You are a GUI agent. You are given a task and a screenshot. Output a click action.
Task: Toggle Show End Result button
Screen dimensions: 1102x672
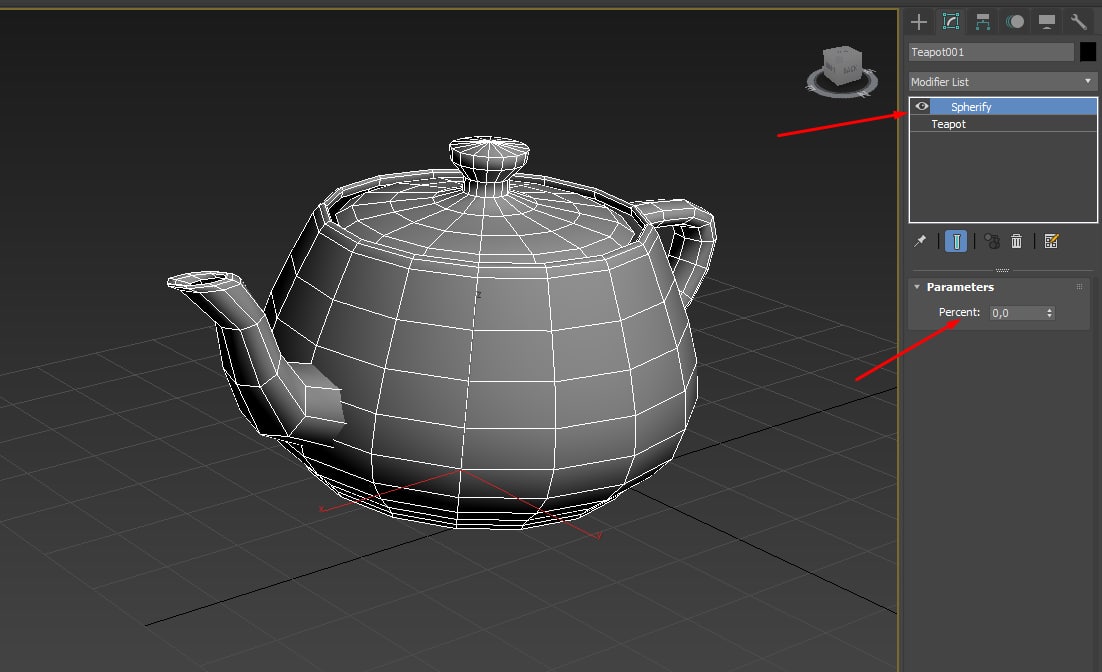956,241
